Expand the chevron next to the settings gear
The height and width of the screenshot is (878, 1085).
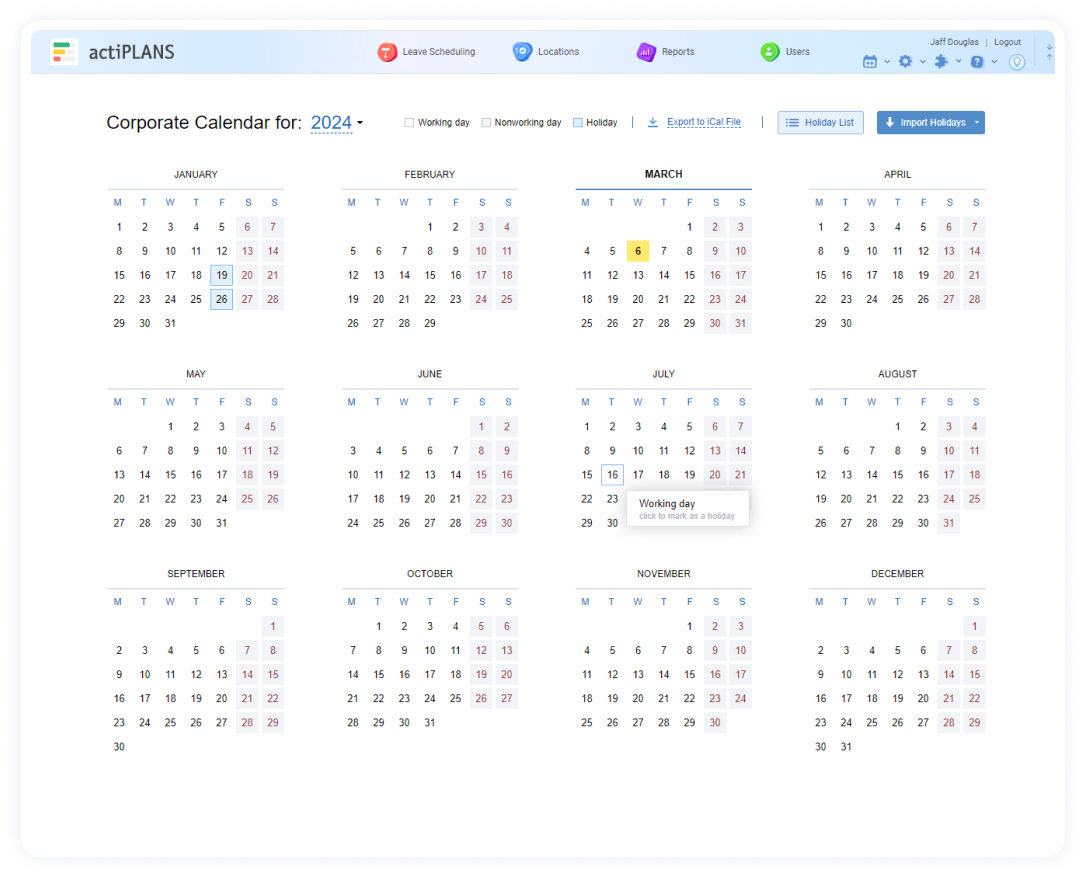tap(921, 61)
